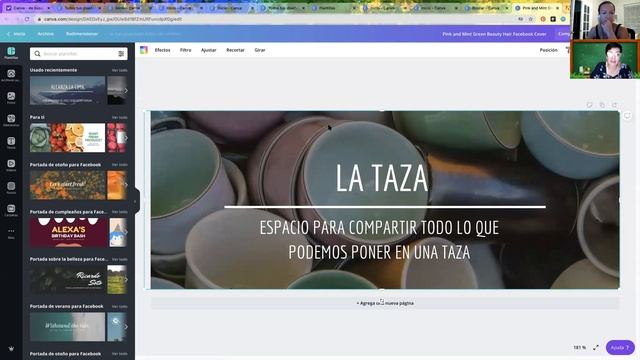Expand Portada de verano row right chevron
Image resolution: width=640 pixels, height=360 pixels.
[x=126, y=327]
